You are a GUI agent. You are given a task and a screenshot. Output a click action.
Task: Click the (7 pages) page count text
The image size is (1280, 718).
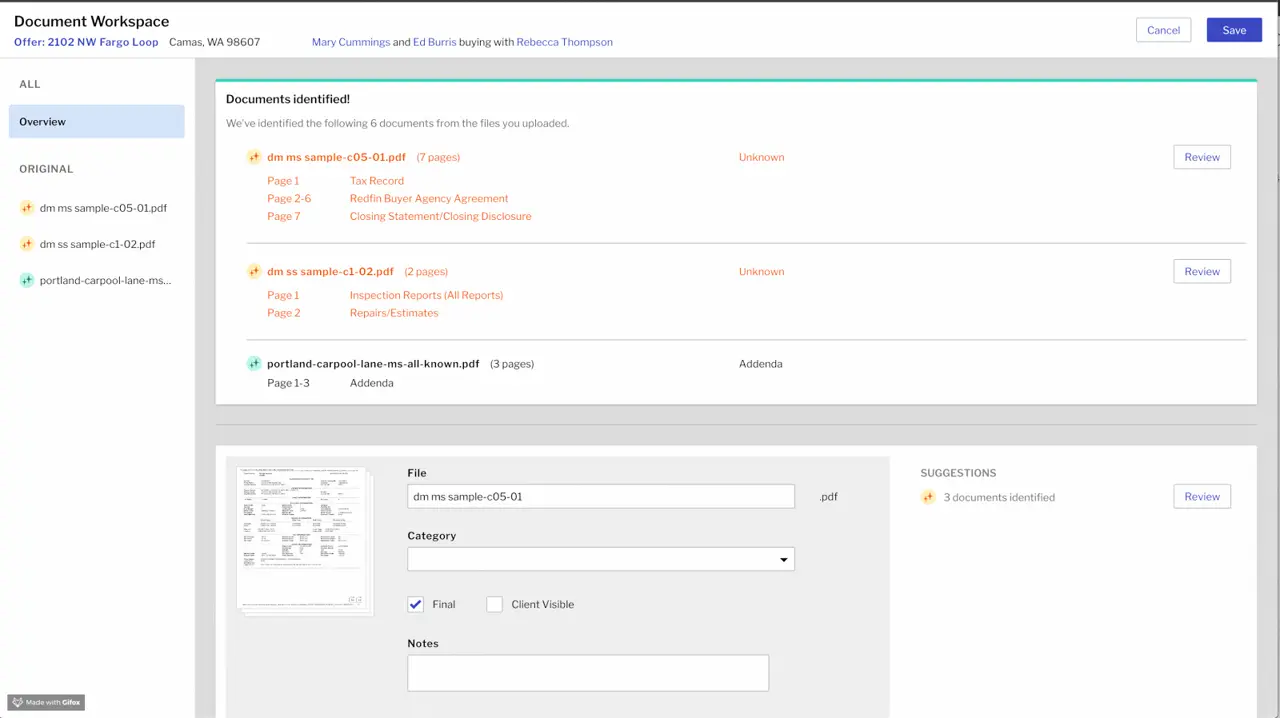(x=438, y=157)
